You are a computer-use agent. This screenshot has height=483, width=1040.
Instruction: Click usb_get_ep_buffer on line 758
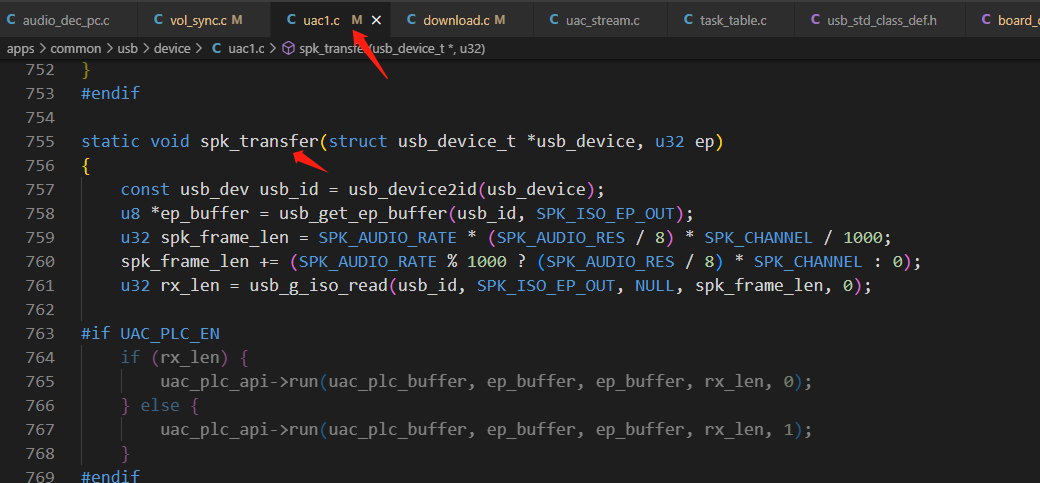[363, 214]
